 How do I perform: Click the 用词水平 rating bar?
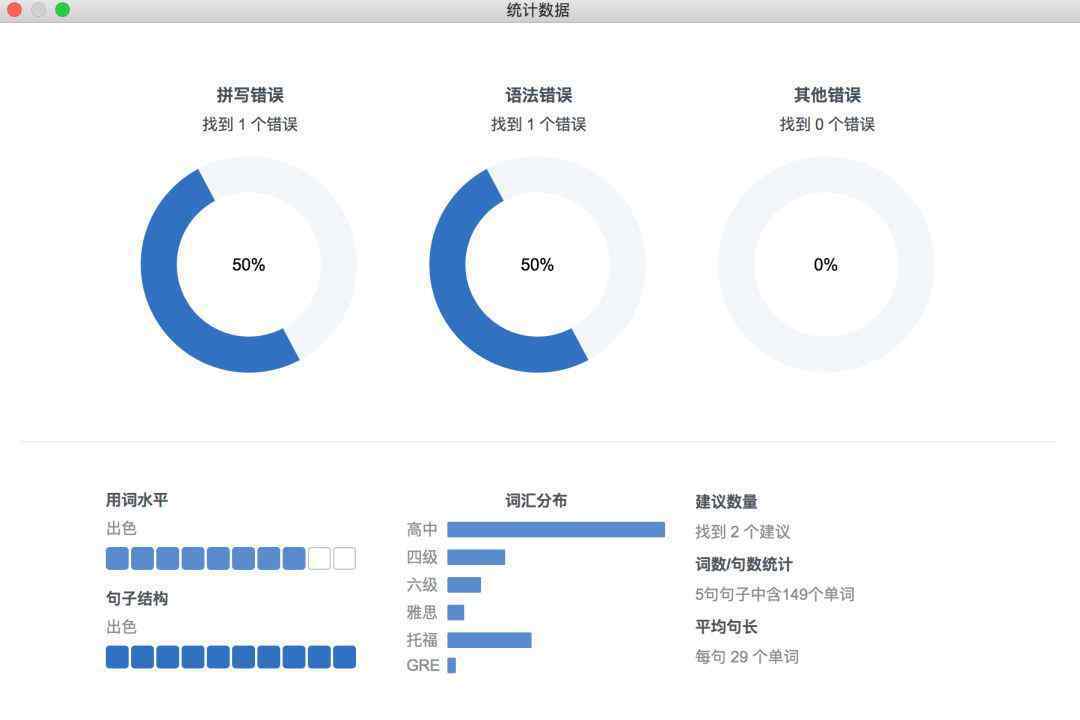click(x=231, y=558)
